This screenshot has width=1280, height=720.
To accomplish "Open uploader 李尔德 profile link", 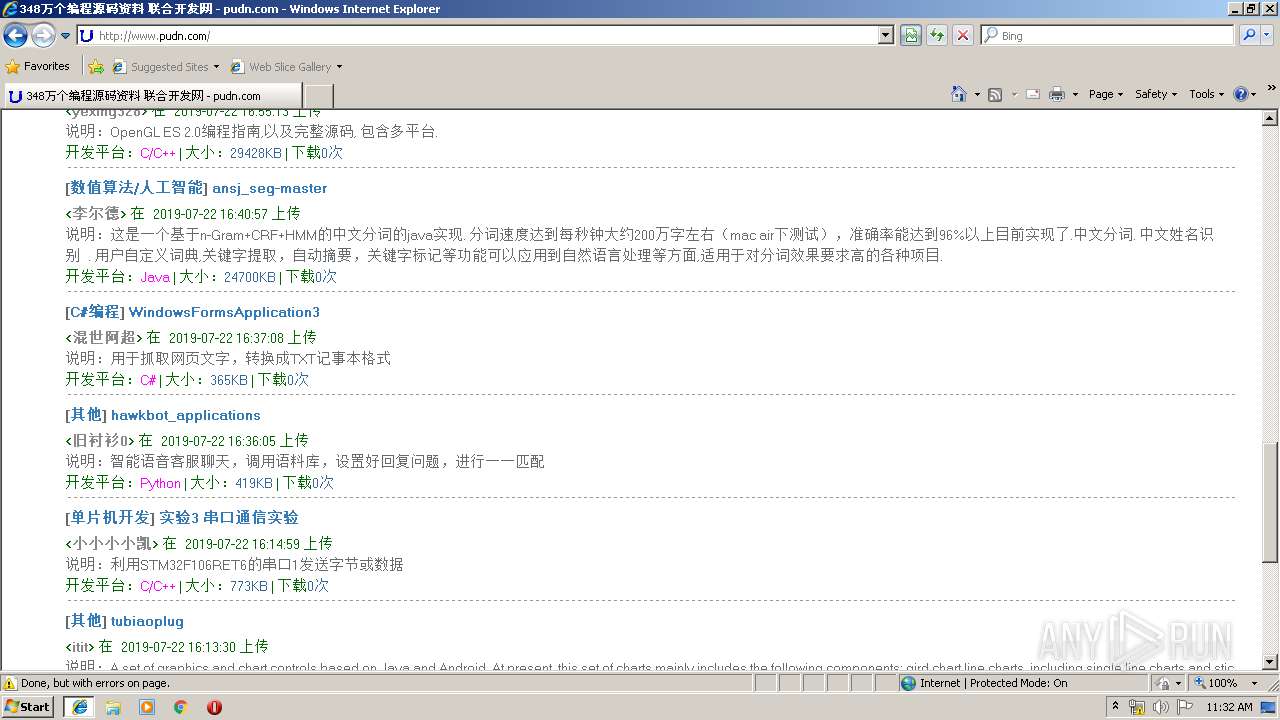I will point(96,213).
